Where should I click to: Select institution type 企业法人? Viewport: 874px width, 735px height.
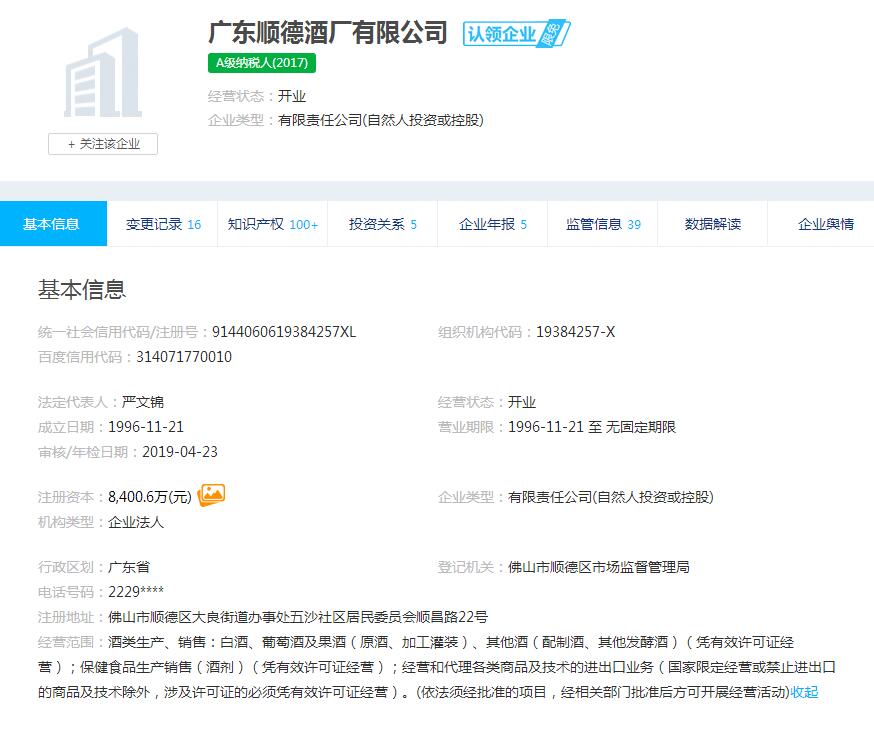(136, 522)
